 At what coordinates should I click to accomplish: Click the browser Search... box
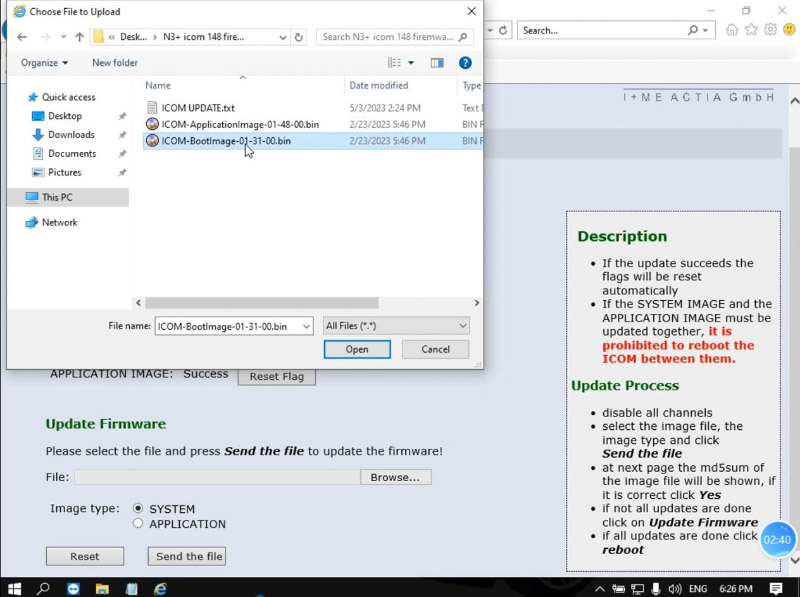tap(603, 30)
